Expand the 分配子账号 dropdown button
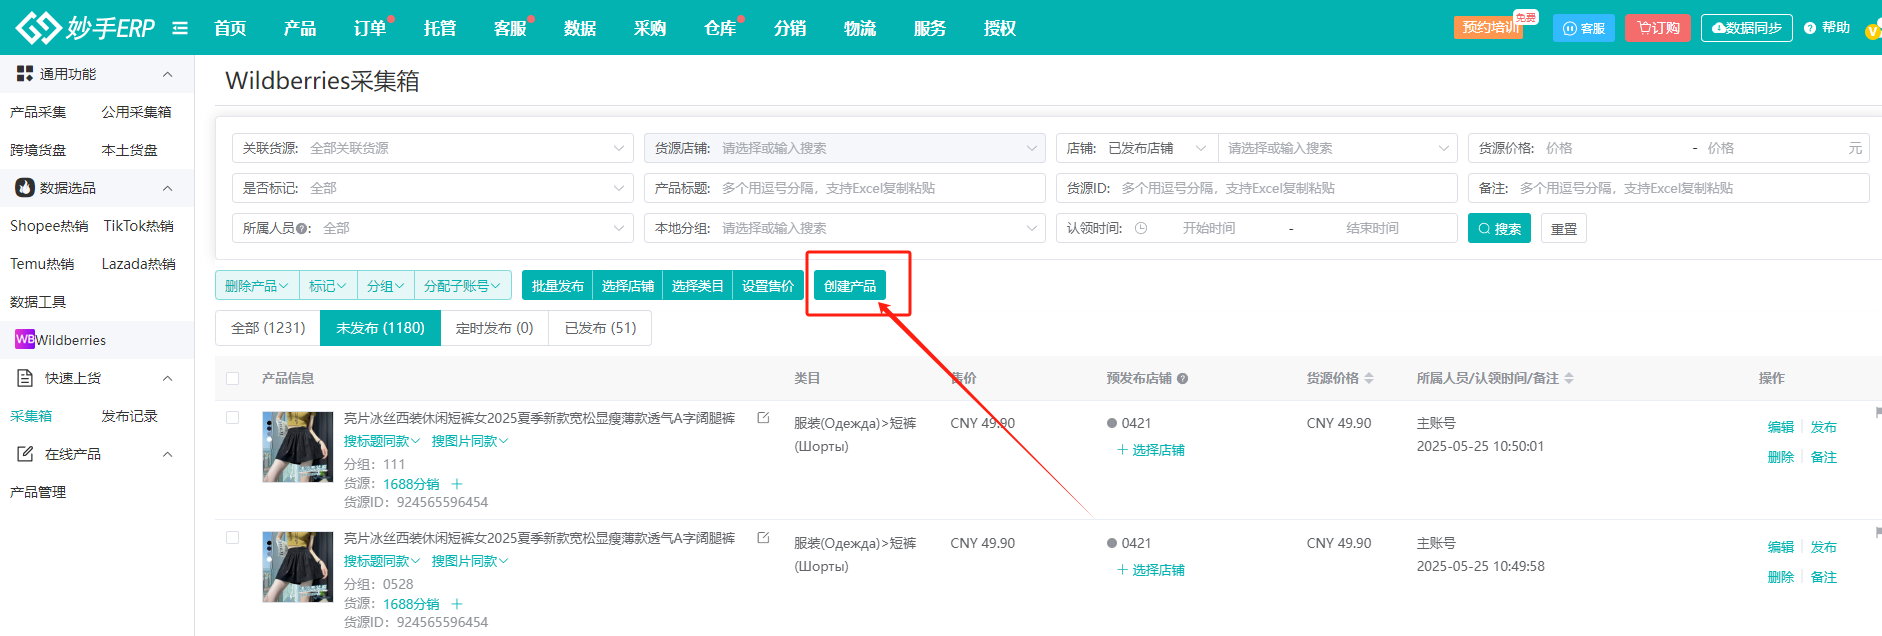The width and height of the screenshot is (1882, 636). point(462,286)
